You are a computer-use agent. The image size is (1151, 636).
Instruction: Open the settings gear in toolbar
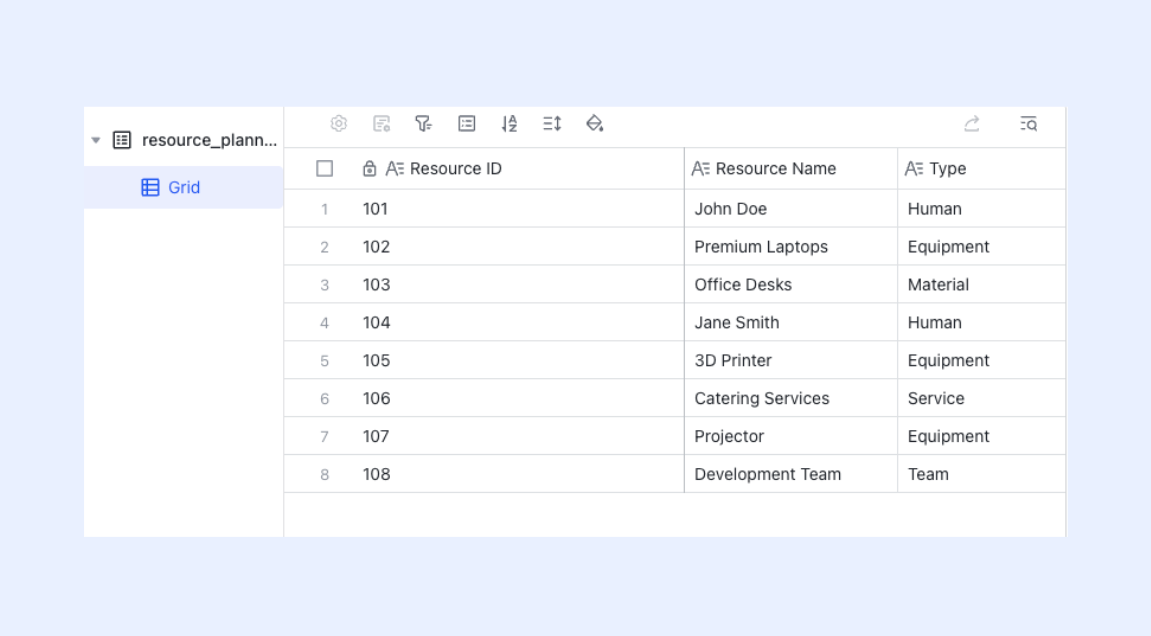(x=338, y=123)
